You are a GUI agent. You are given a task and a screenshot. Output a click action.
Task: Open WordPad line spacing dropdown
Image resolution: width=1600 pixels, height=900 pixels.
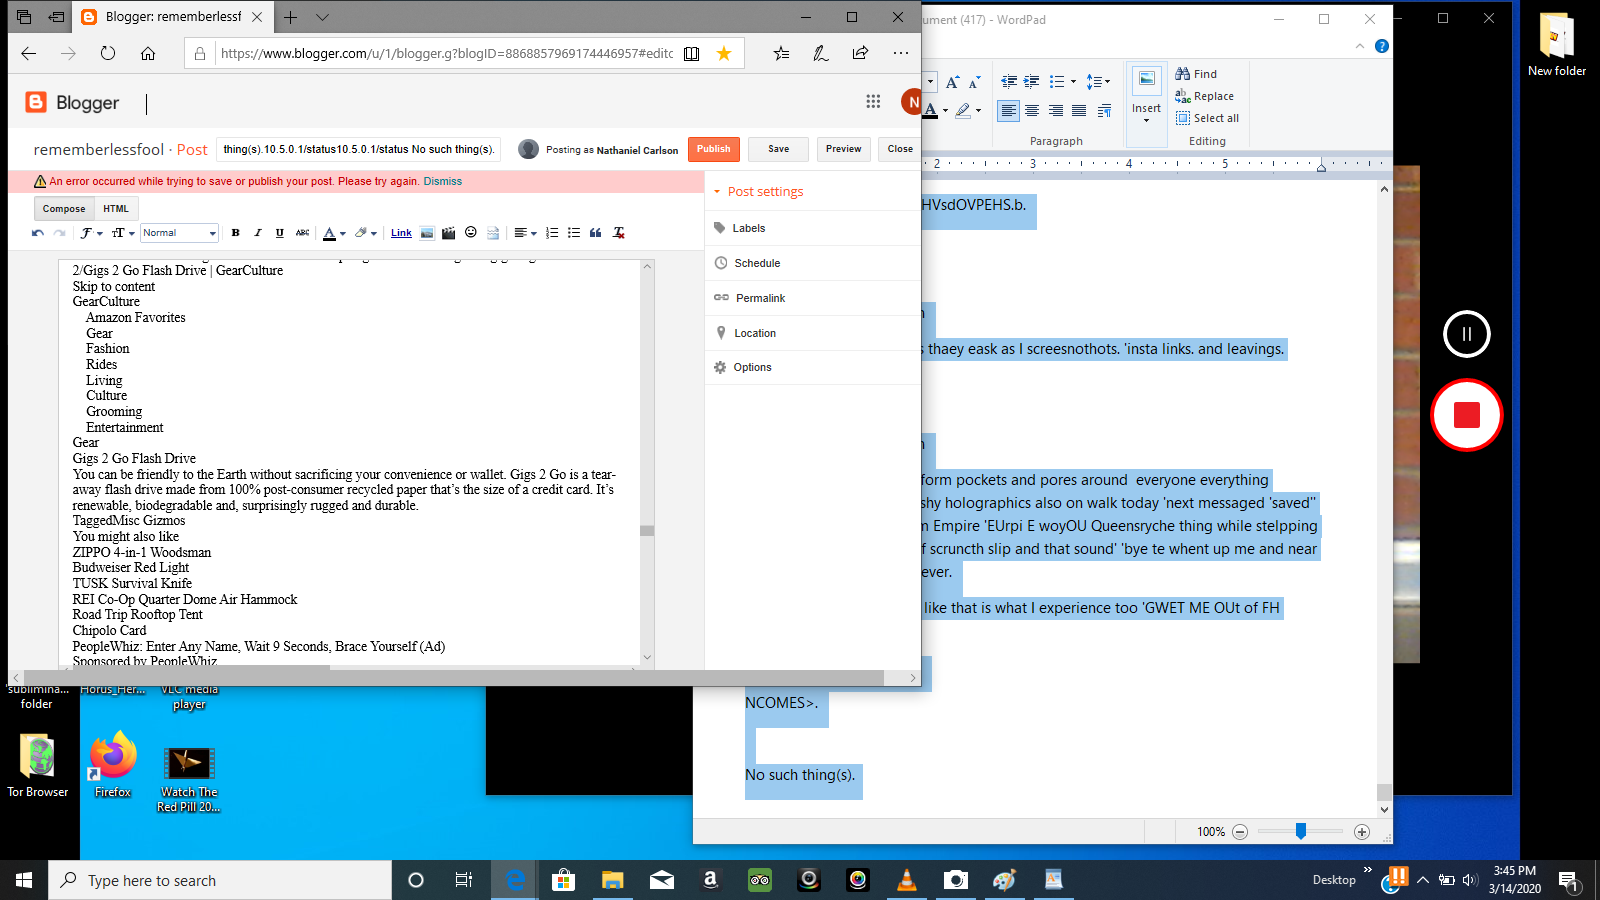pyautogui.click(x=1098, y=82)
